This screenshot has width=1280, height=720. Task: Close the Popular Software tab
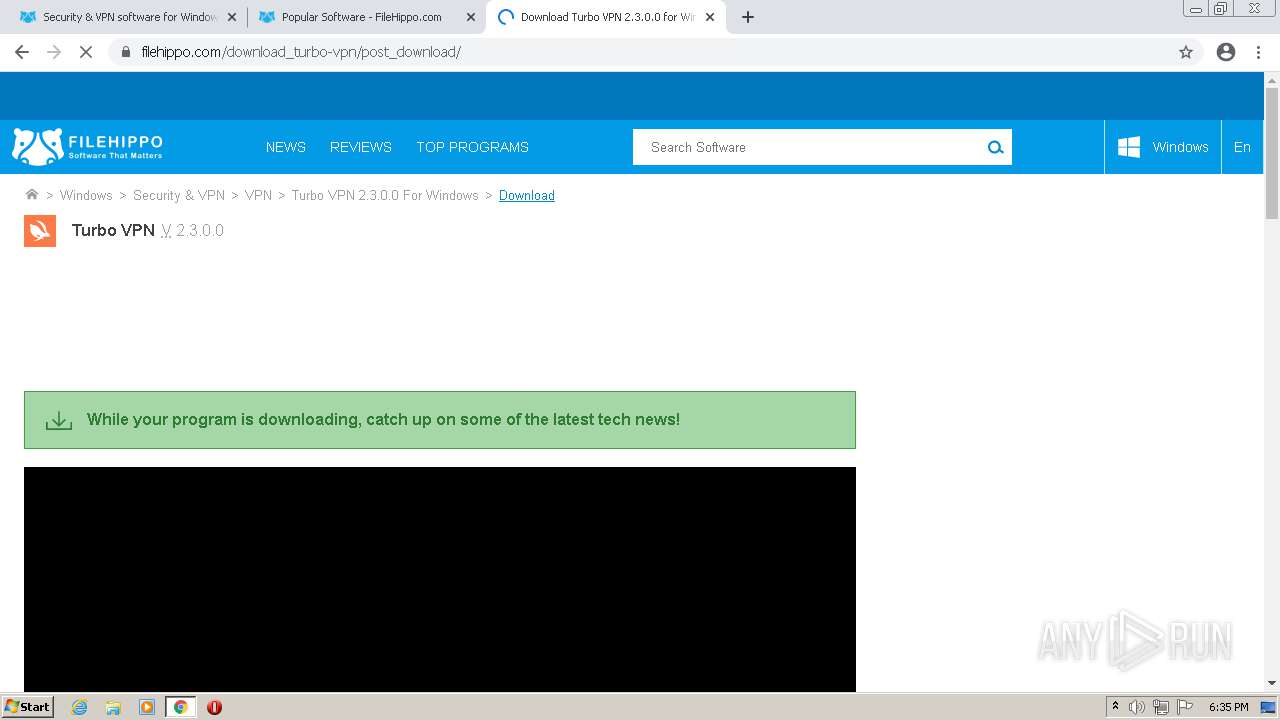[x=471, y=17]
